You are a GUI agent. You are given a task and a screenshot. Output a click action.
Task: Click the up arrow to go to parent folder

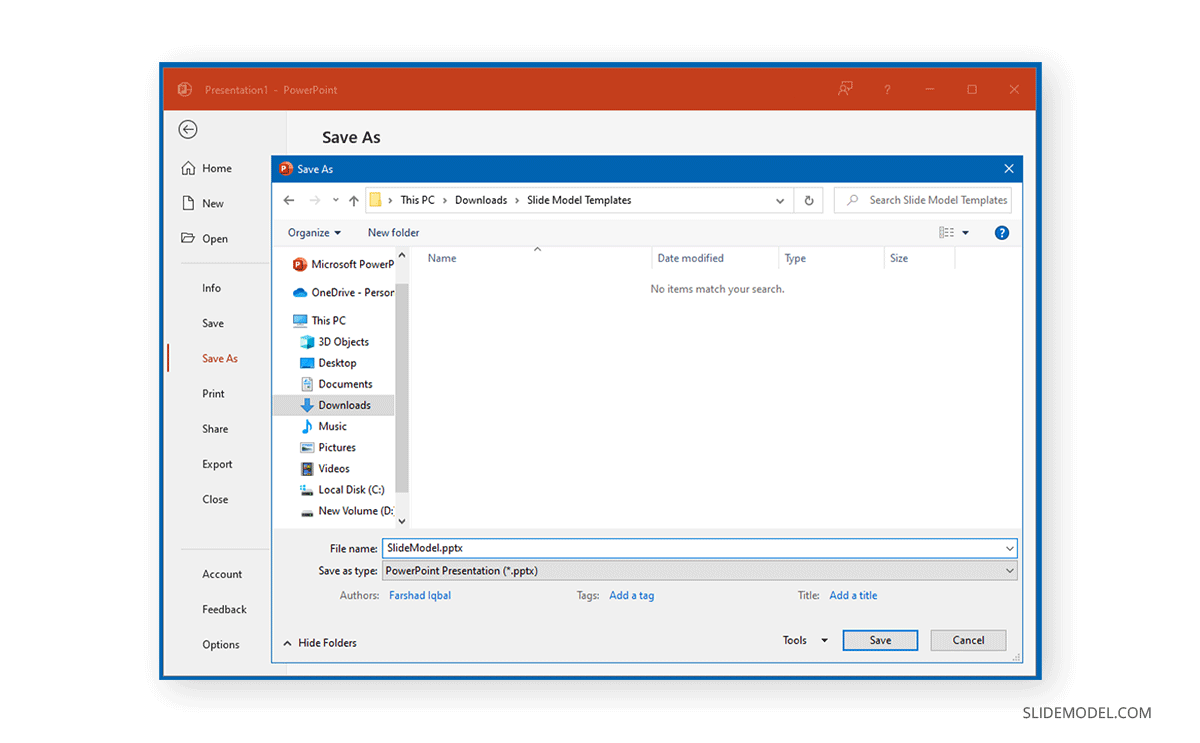point(353,200)
